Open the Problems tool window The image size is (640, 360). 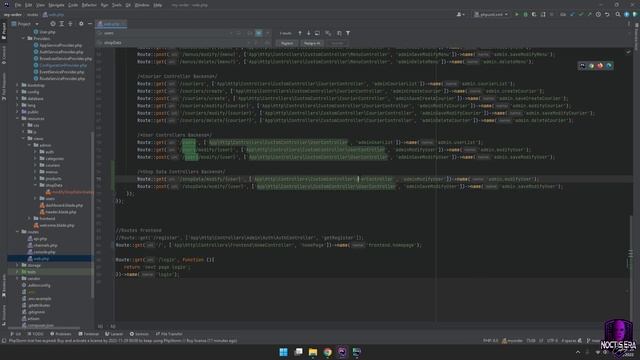[60, 334]
